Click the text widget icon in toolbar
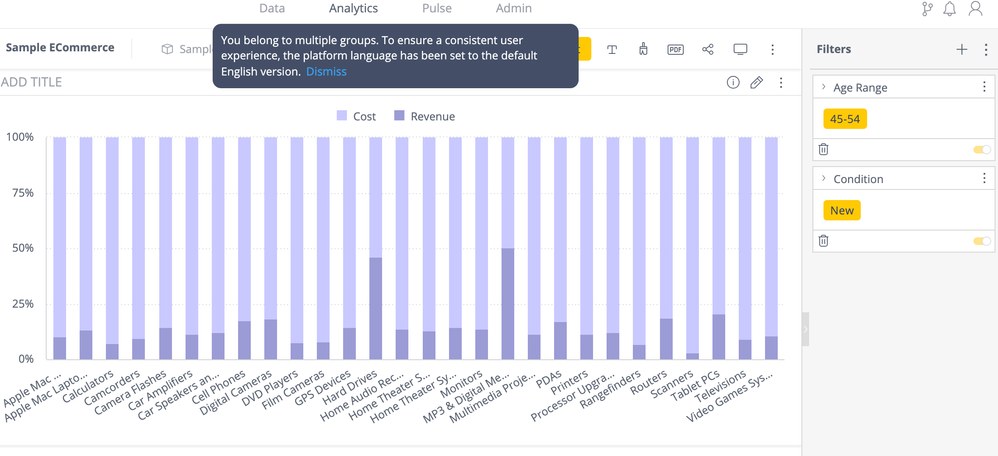This screenshot has width=998, height=456. point(612,49)
